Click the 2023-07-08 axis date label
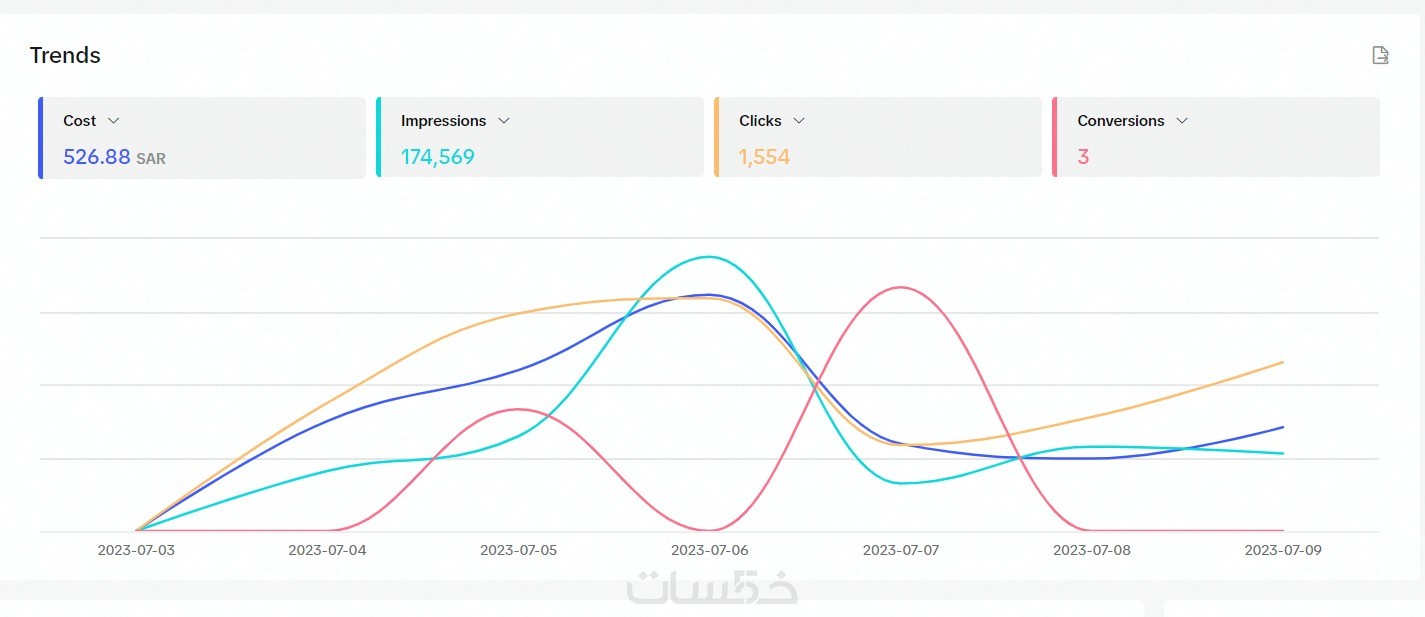 tap(1092, 550)
